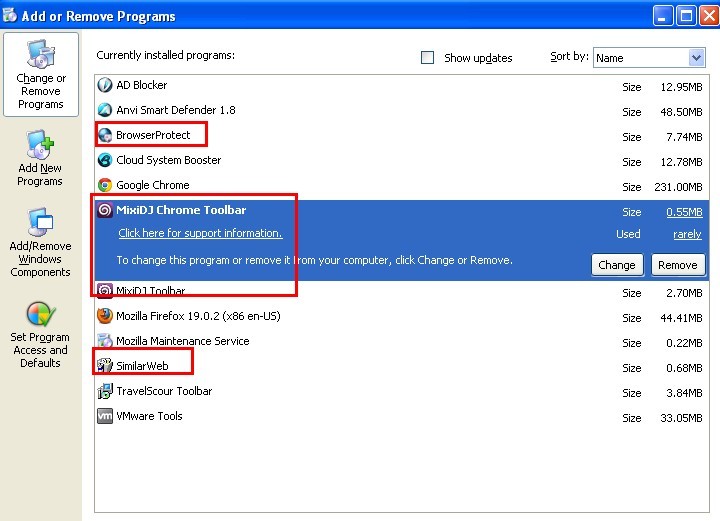Click the TravelScour Toolbar icon

click(x=105, y=391)
